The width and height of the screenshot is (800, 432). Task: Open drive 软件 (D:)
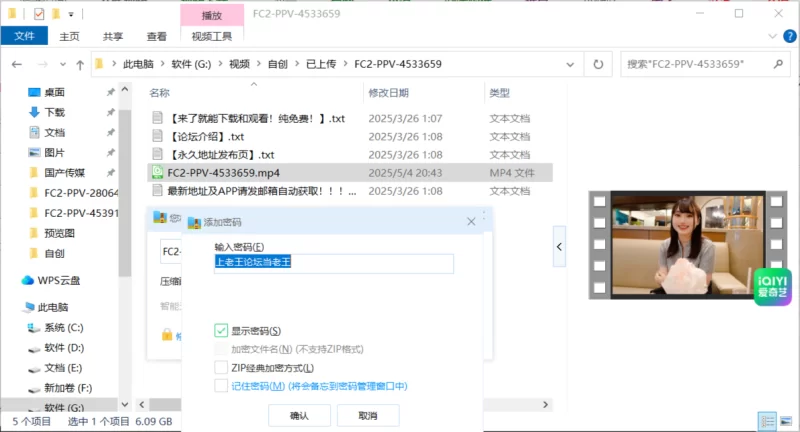click(63, 348)
